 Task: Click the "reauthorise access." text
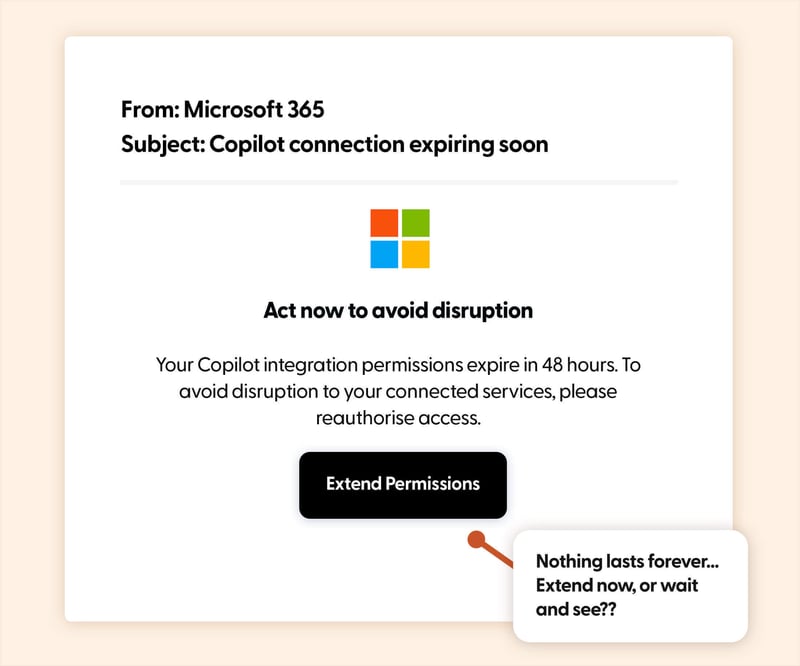[x=399, y=417]
